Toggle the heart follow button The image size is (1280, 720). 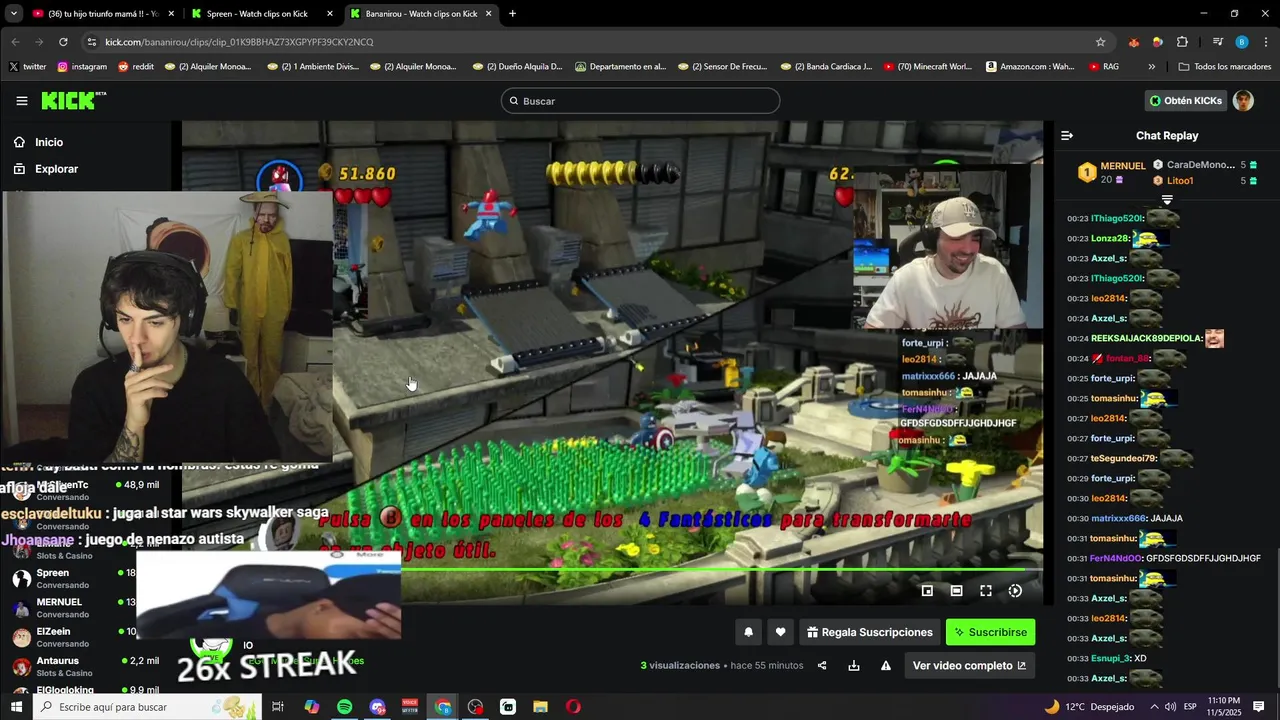coord(780,632)
